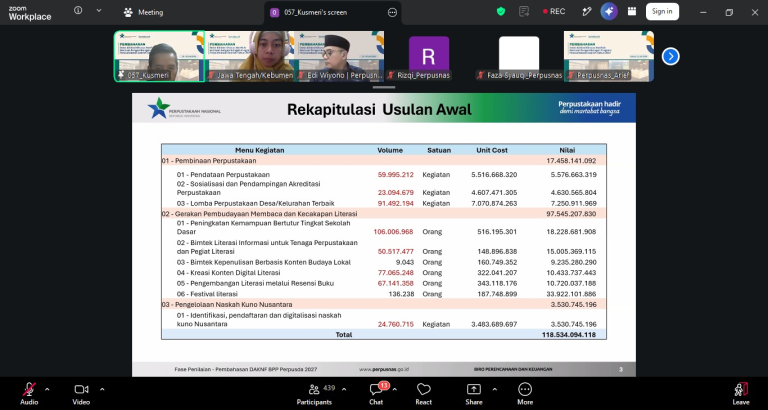The height and width of the screenshot is (410, 768).
Task: Click the 01 - Pembinaan Perpustakaan row
Action: point(384,161)
